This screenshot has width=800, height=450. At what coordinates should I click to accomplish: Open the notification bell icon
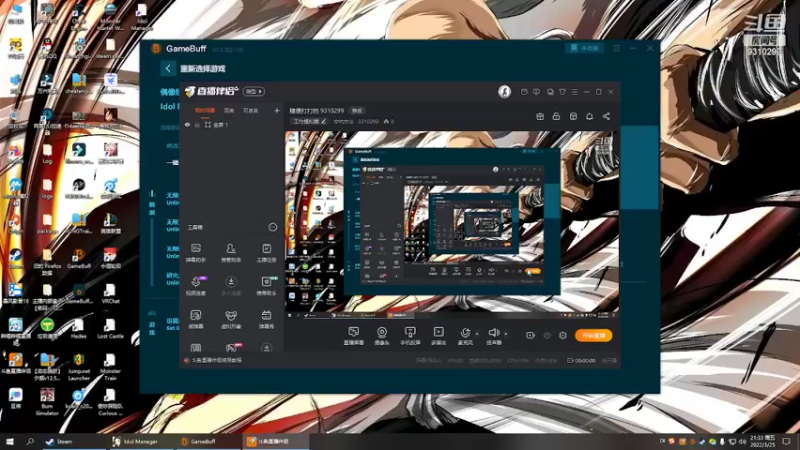589,116
